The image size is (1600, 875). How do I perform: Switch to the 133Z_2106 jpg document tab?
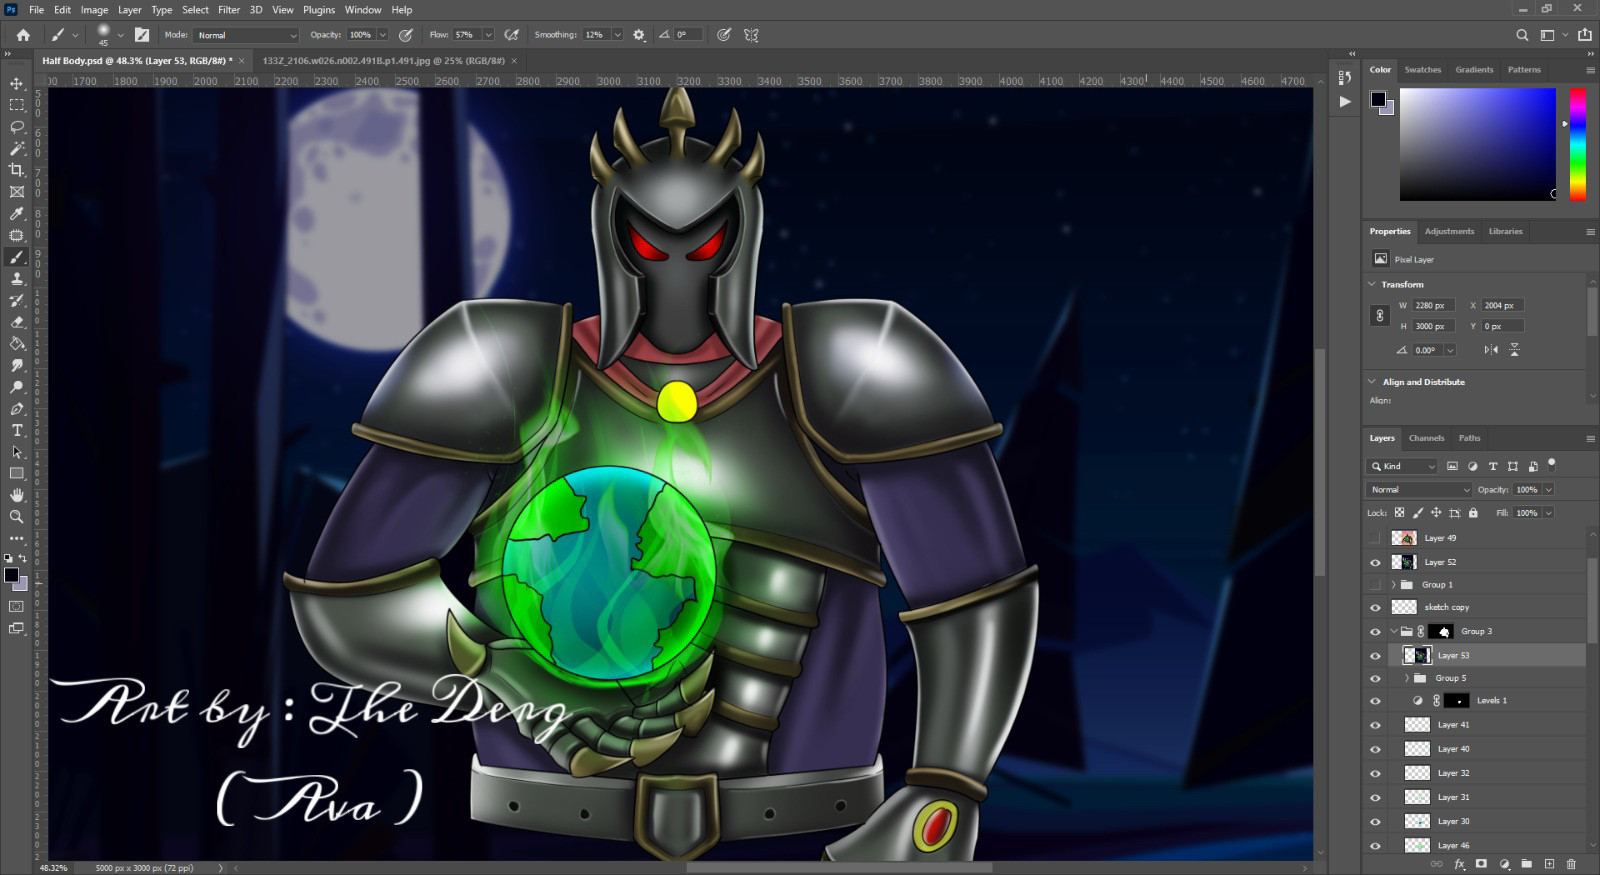(x=384, y=61)
